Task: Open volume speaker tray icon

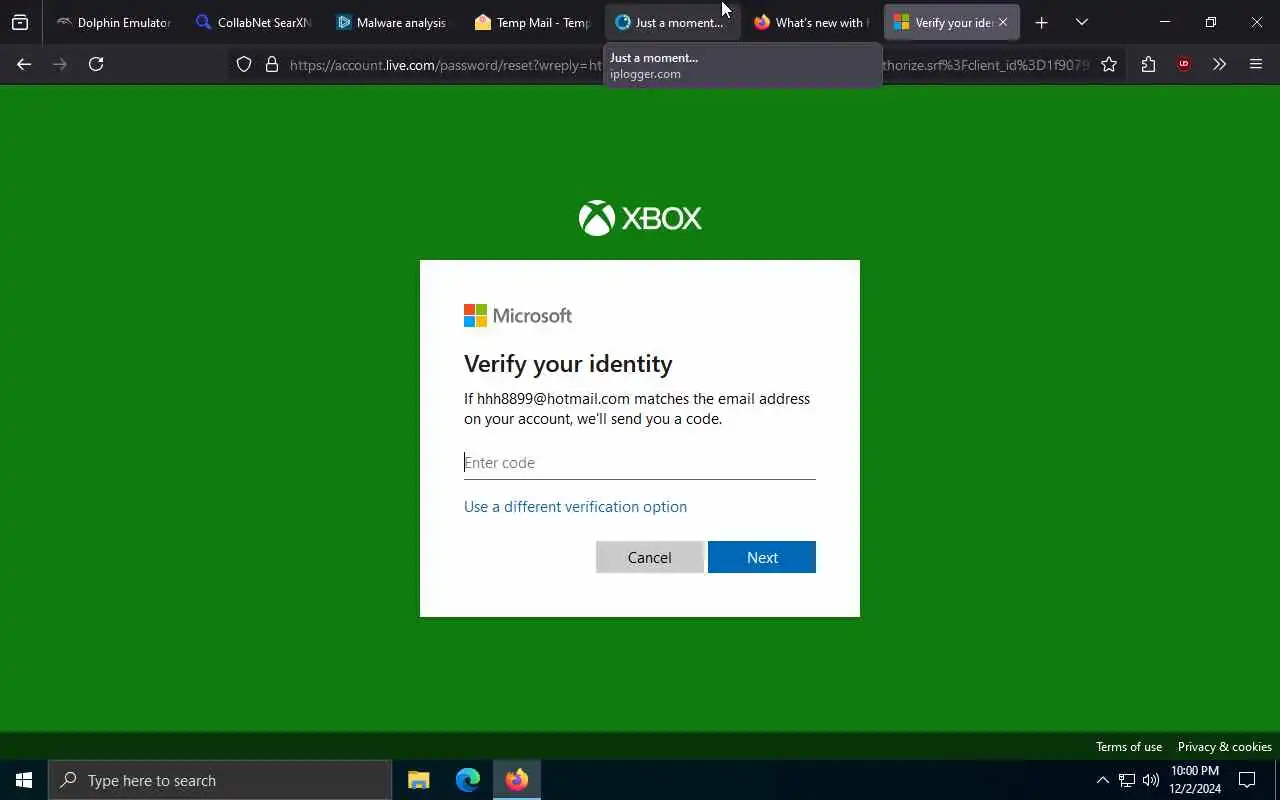Action: [x=1151, y=780]
